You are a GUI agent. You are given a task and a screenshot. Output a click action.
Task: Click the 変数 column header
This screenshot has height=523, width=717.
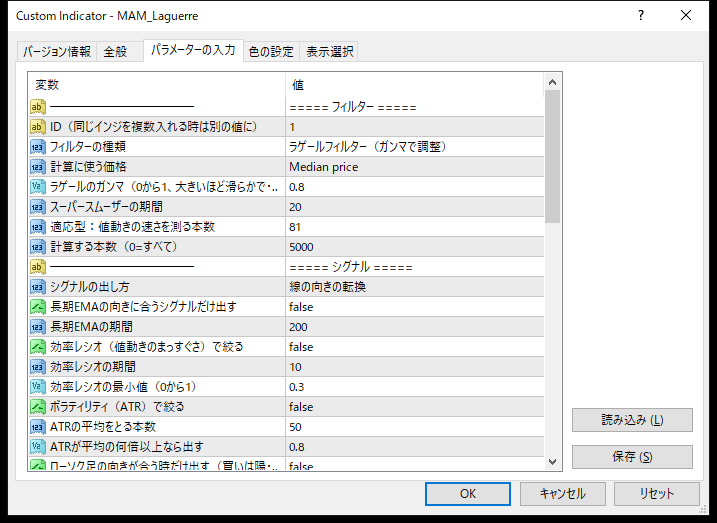(157, 85)
